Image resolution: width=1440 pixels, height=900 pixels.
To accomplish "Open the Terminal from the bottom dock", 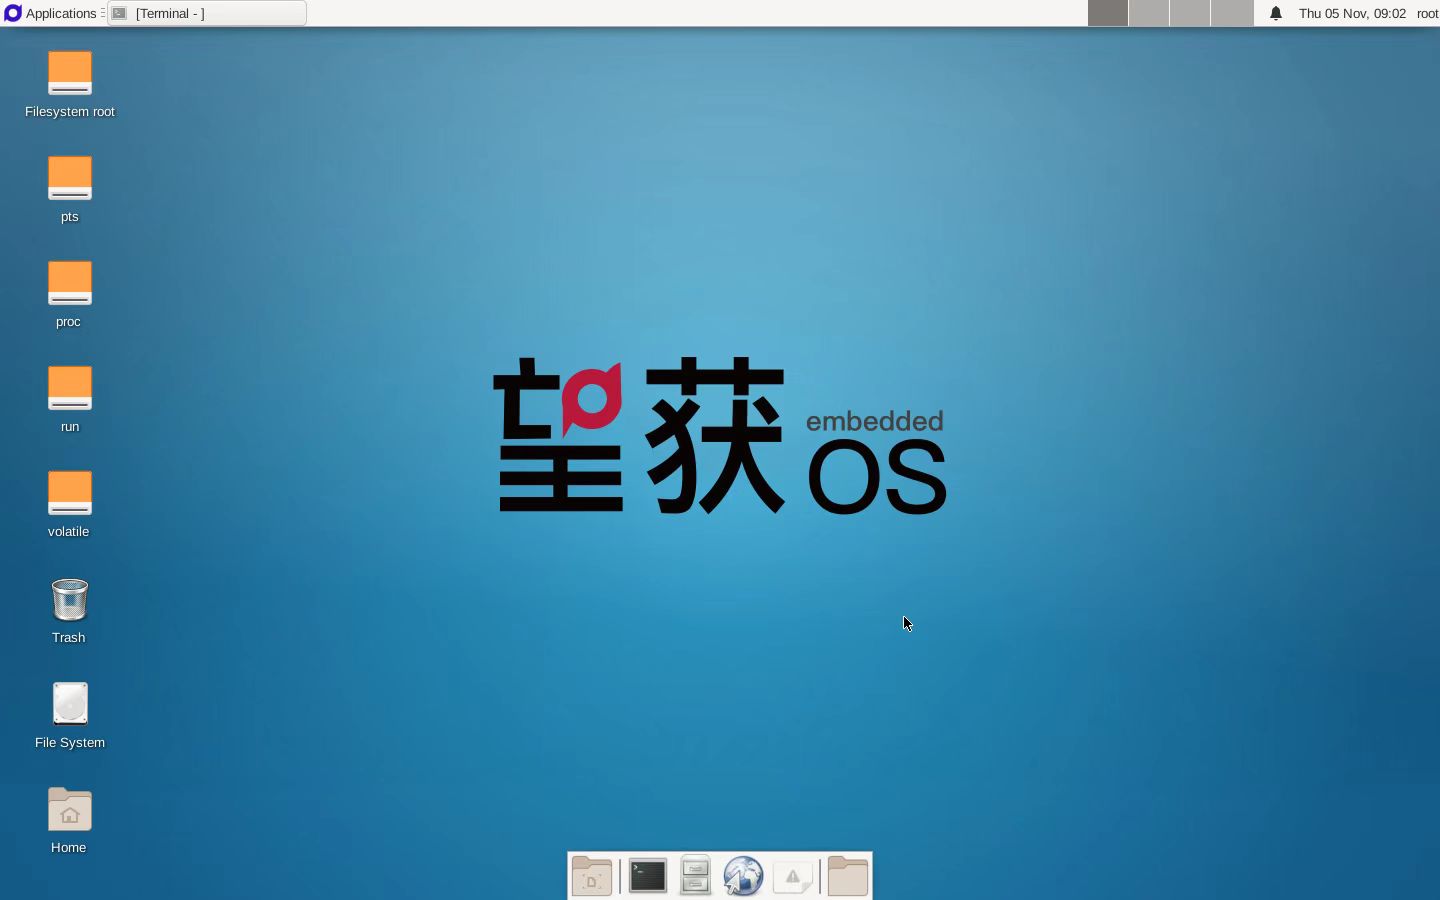I will point(647,876).
